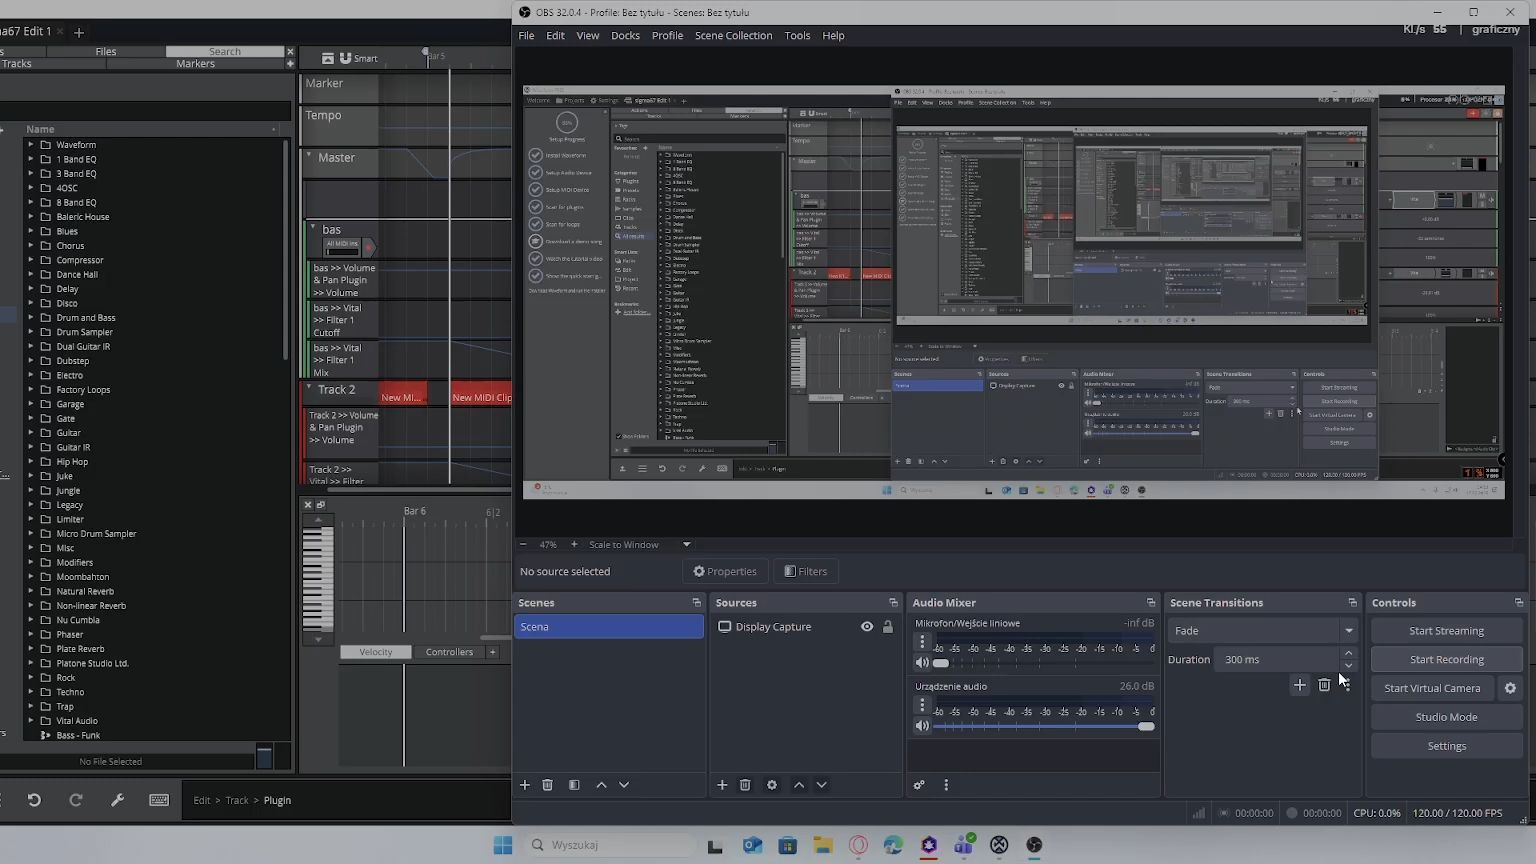
Task: Open the Scene Collection menu
Action: coord(733,36)
